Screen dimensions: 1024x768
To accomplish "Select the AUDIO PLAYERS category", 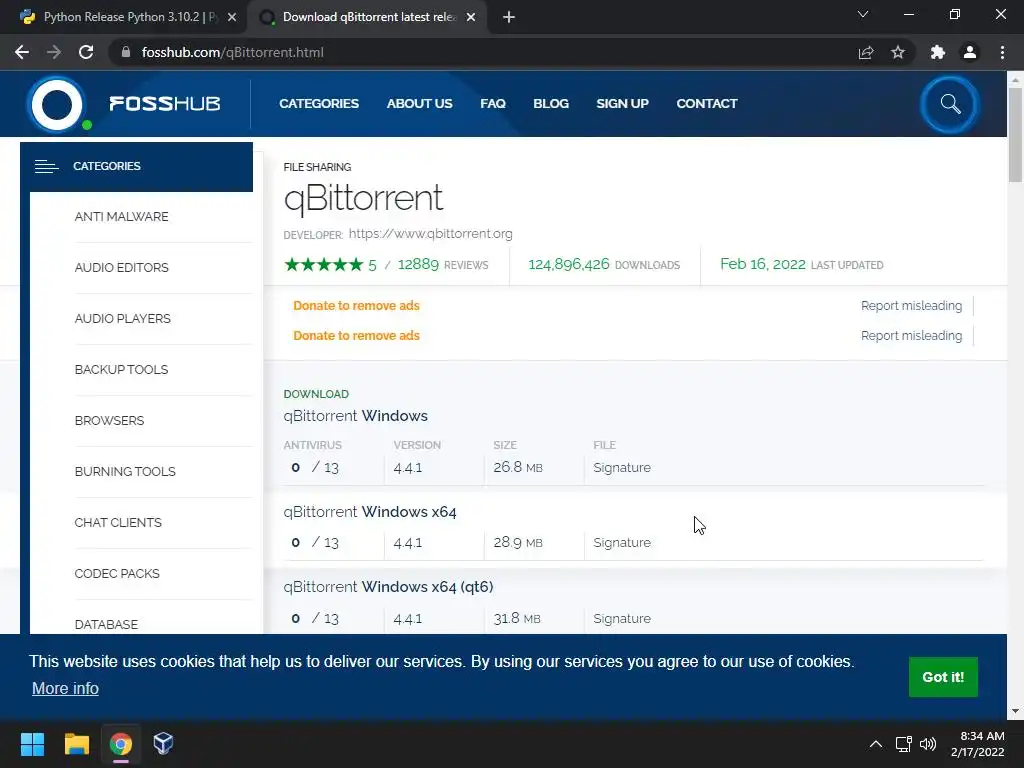I will tap(122, 319).
